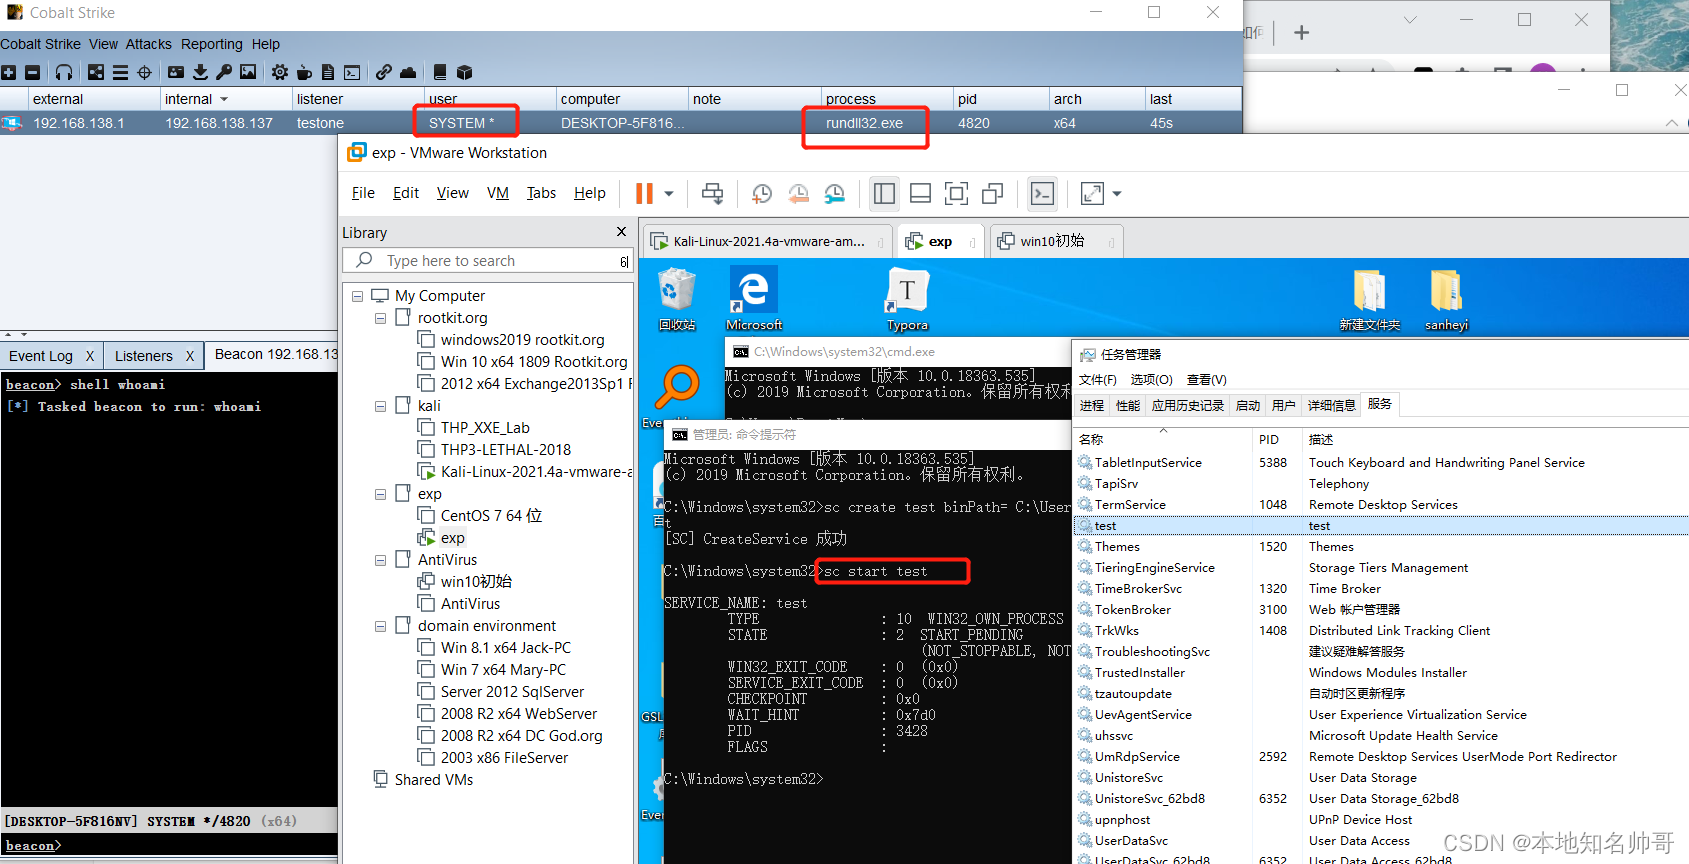The width and height of the screenshot is (1689, 864).
Task: Click take snapshot clock icon
Action: 762,193
